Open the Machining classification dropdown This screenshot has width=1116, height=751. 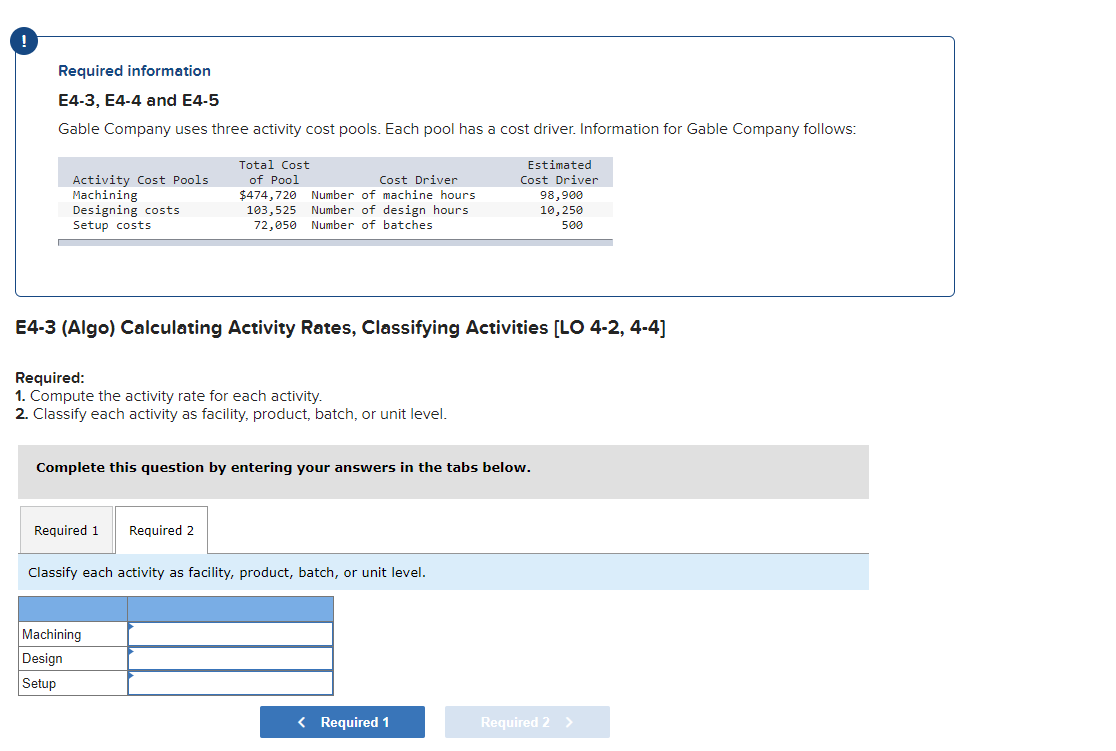click(230, 634)
